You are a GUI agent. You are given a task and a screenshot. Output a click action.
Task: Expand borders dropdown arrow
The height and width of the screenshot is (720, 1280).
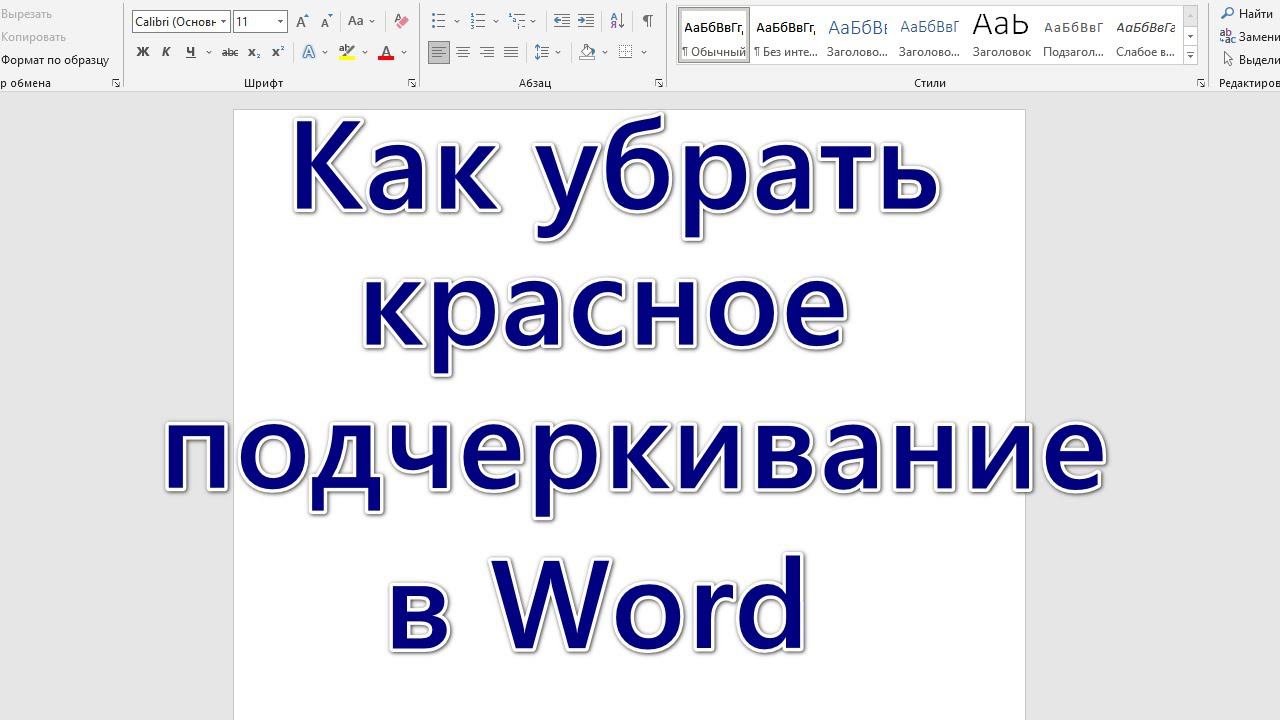pos(644,52)
